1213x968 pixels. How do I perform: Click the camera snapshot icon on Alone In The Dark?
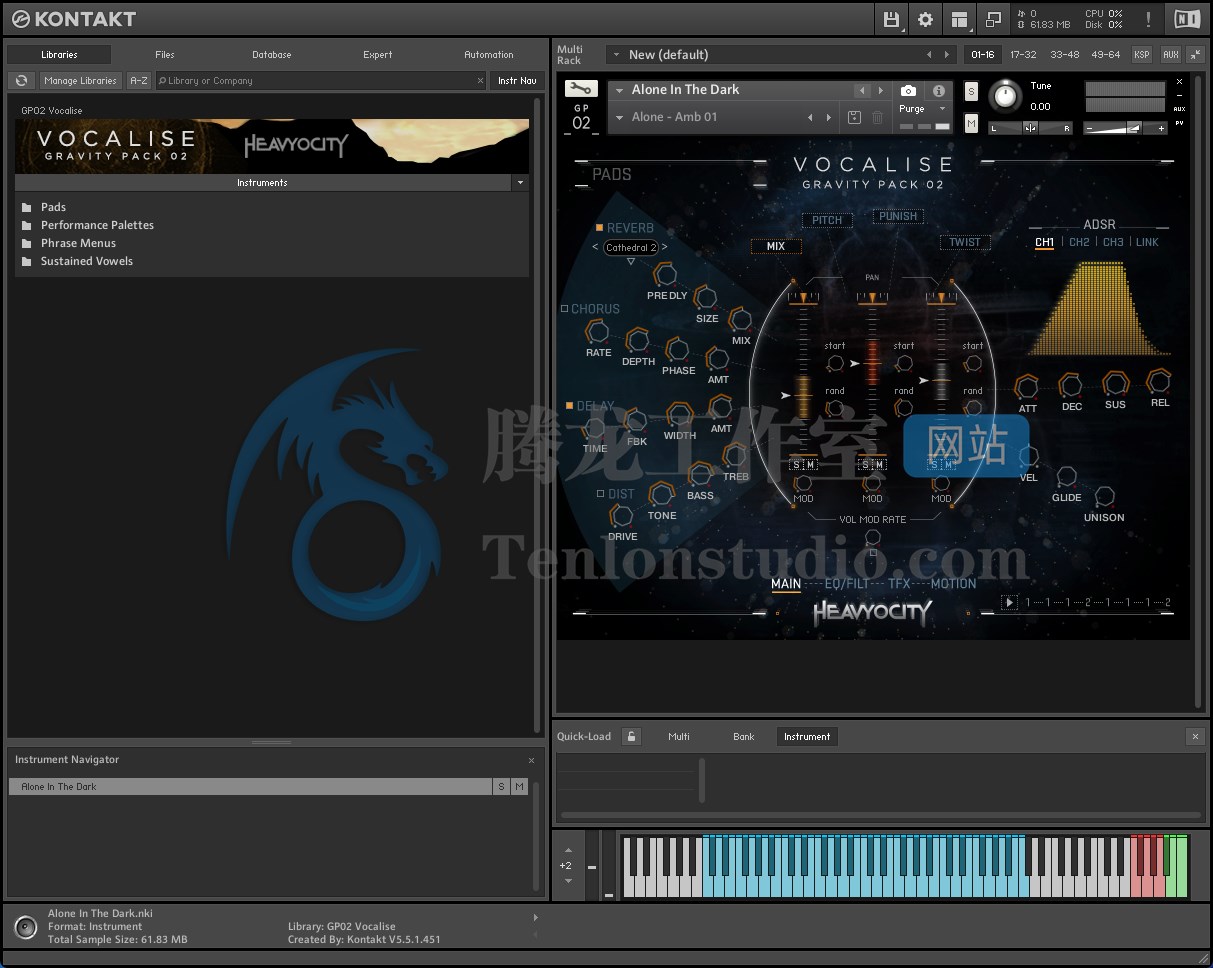(x=908, y=90)
